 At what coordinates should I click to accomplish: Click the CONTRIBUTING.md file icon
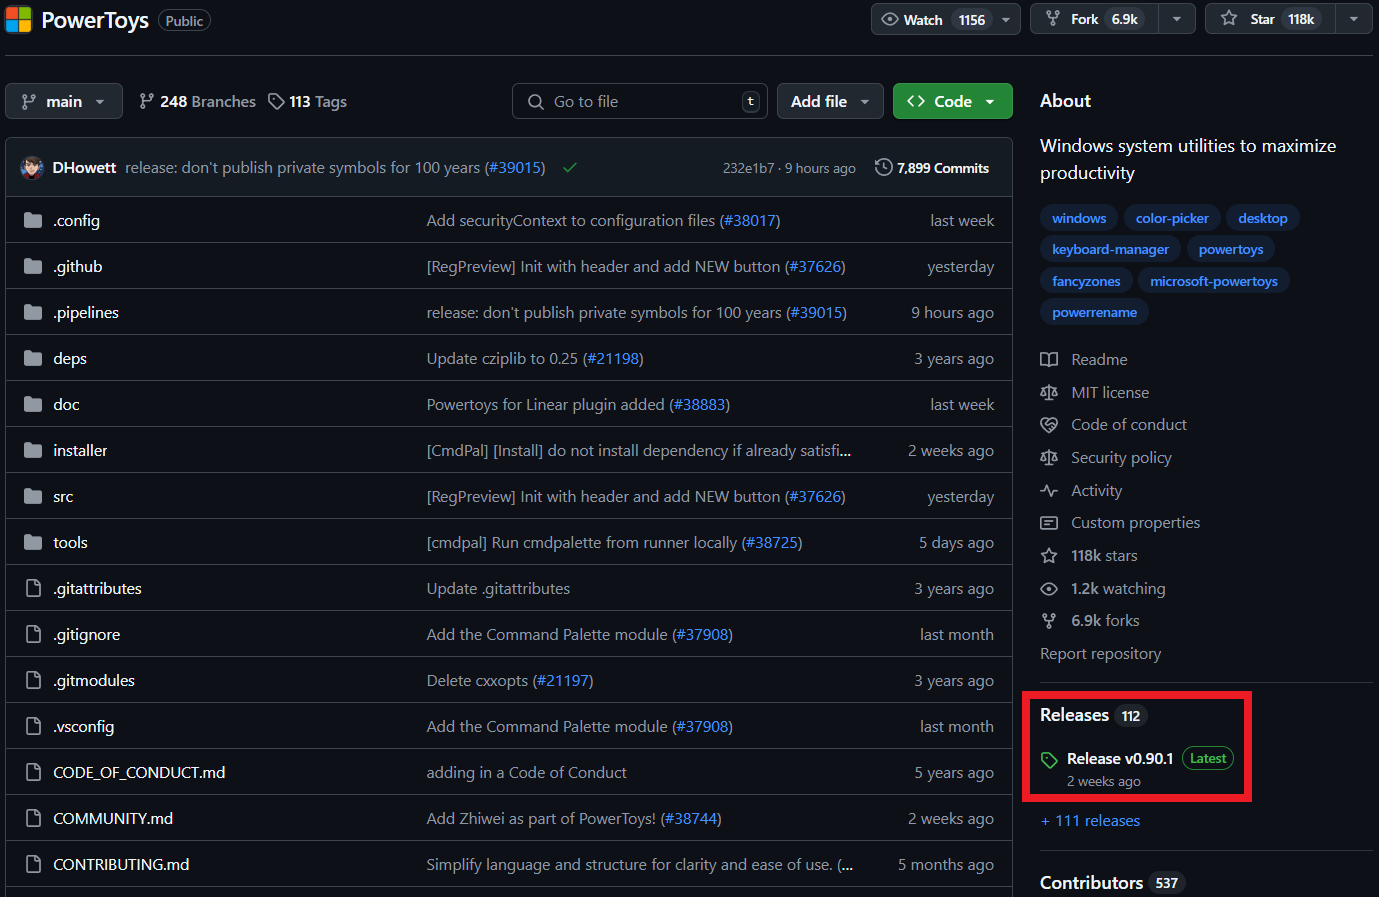(33, 864)
